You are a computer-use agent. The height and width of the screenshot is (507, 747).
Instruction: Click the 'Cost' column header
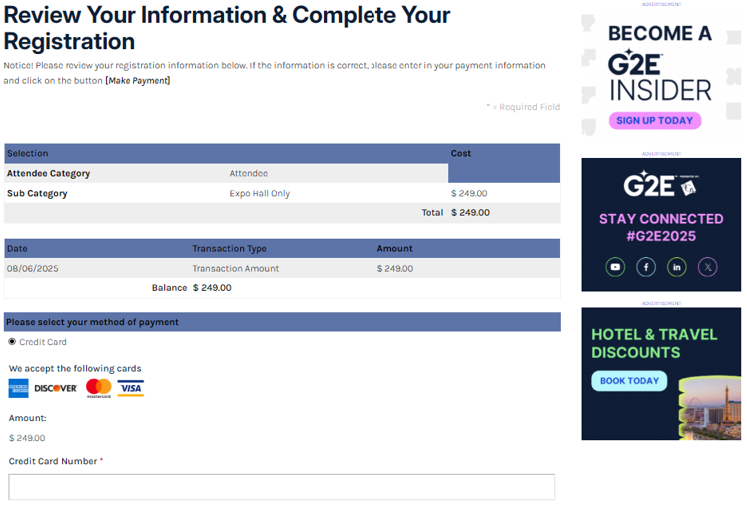click(461, 153)
